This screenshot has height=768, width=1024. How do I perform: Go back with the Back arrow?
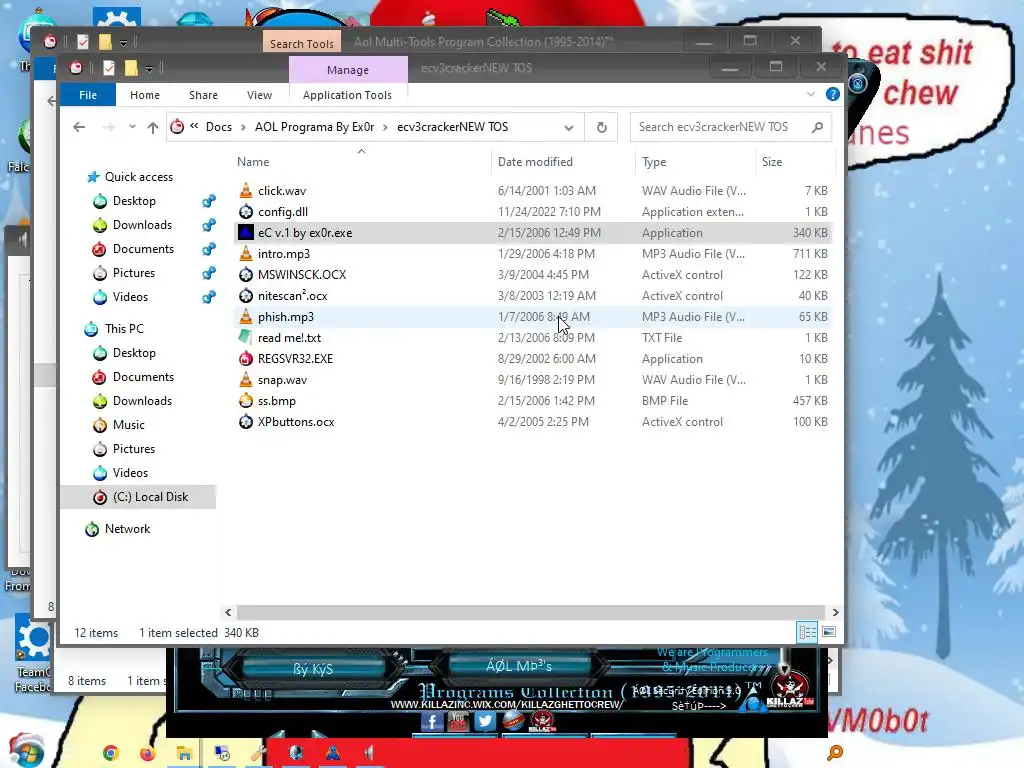[79, 127]
